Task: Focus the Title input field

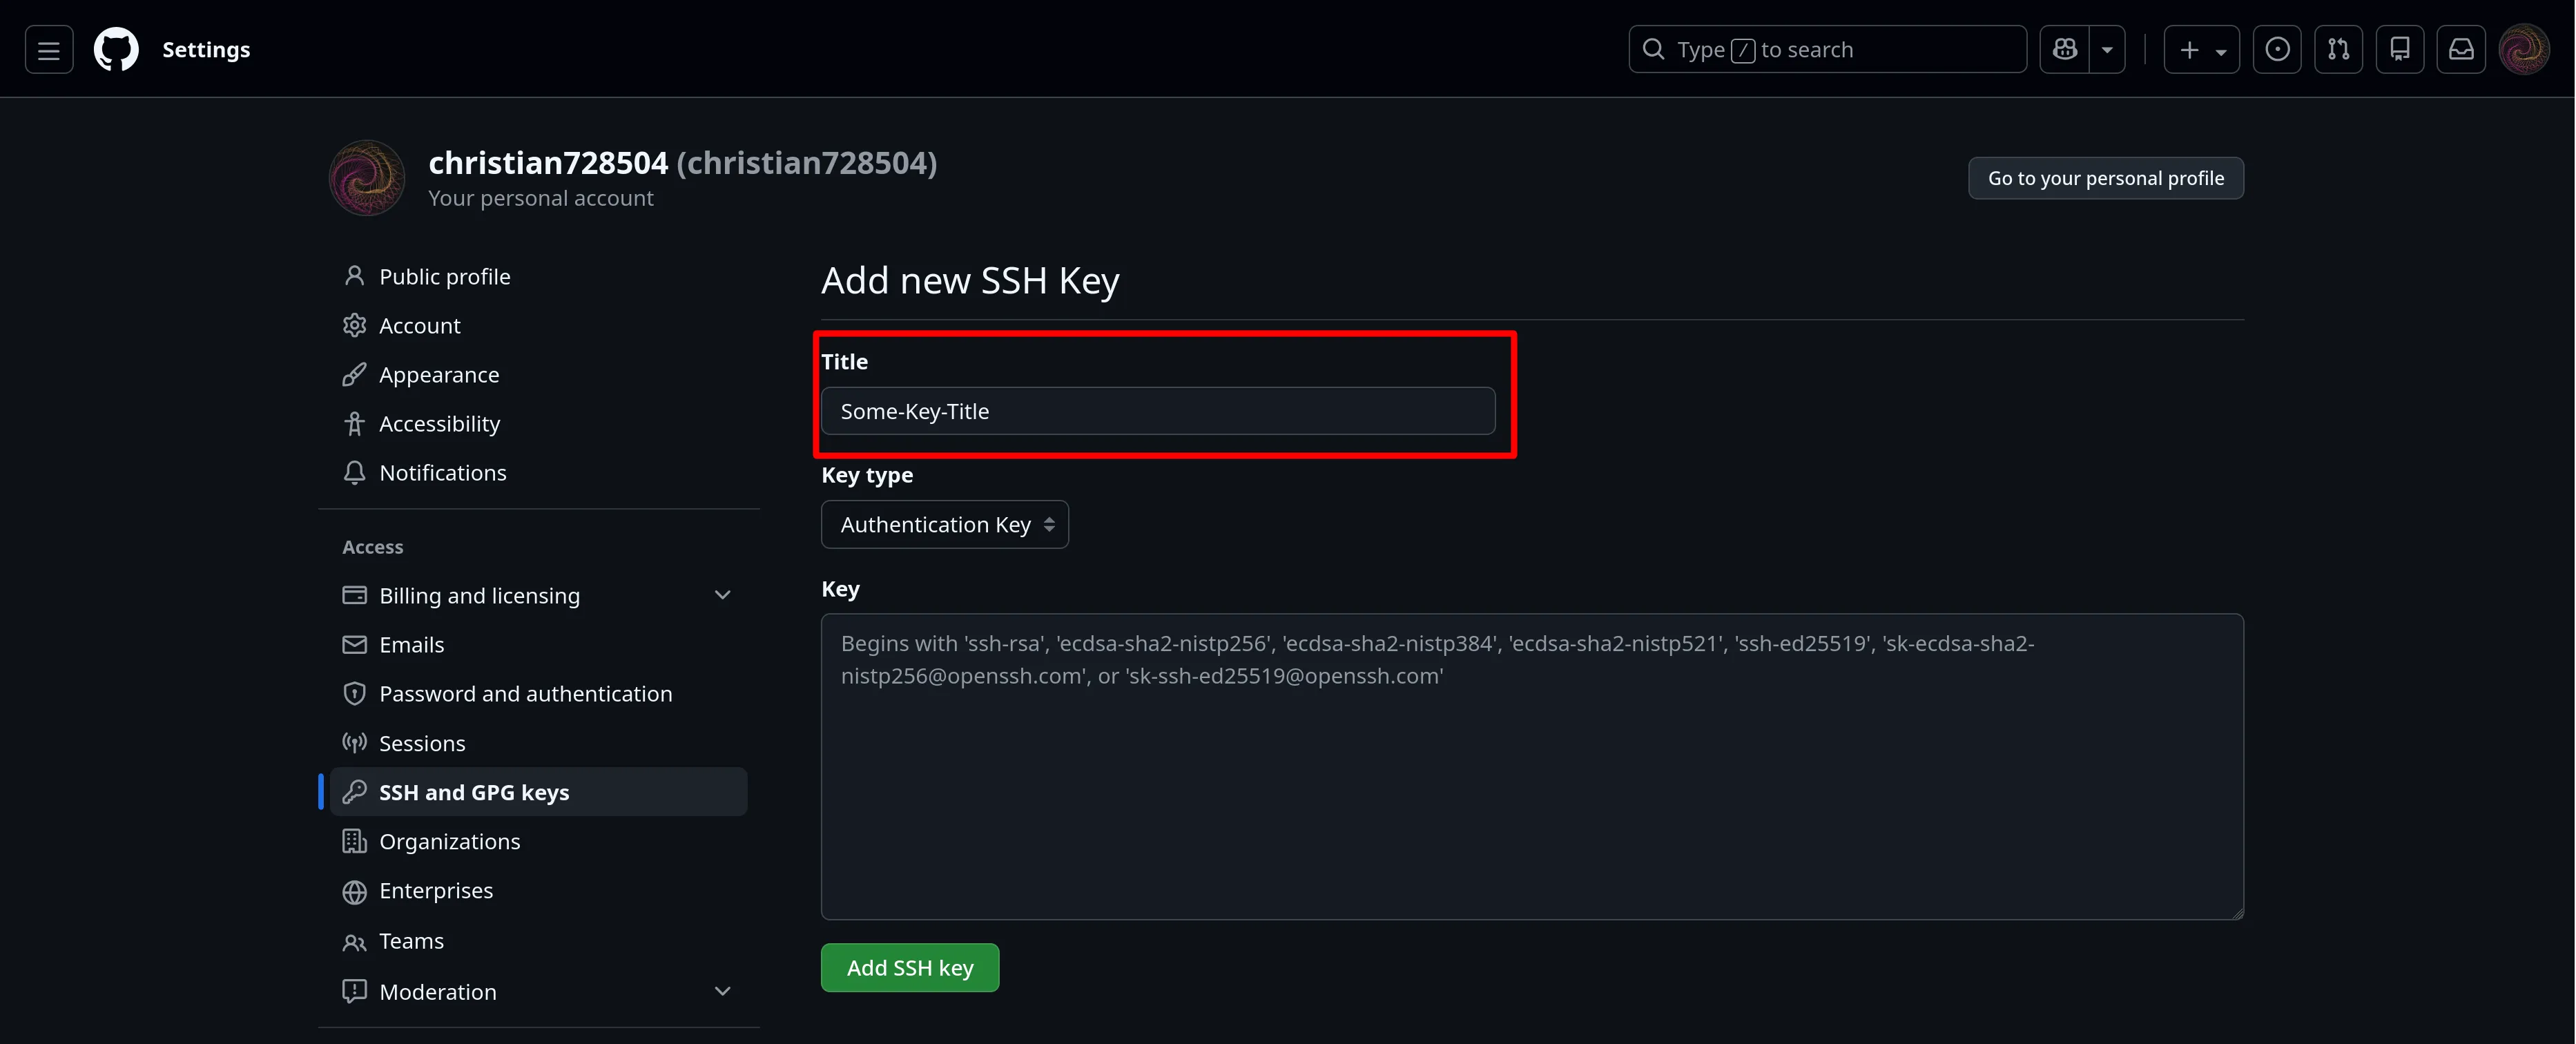Action: 1157,412
